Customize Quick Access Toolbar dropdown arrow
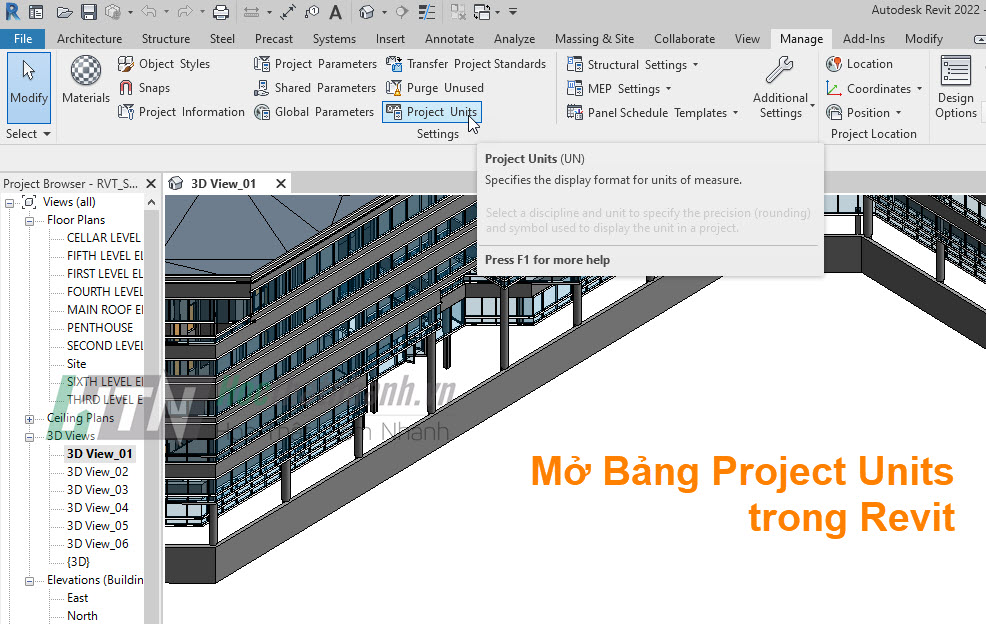The width and height of the screenshot is (986, 624). tap(513, 12)
